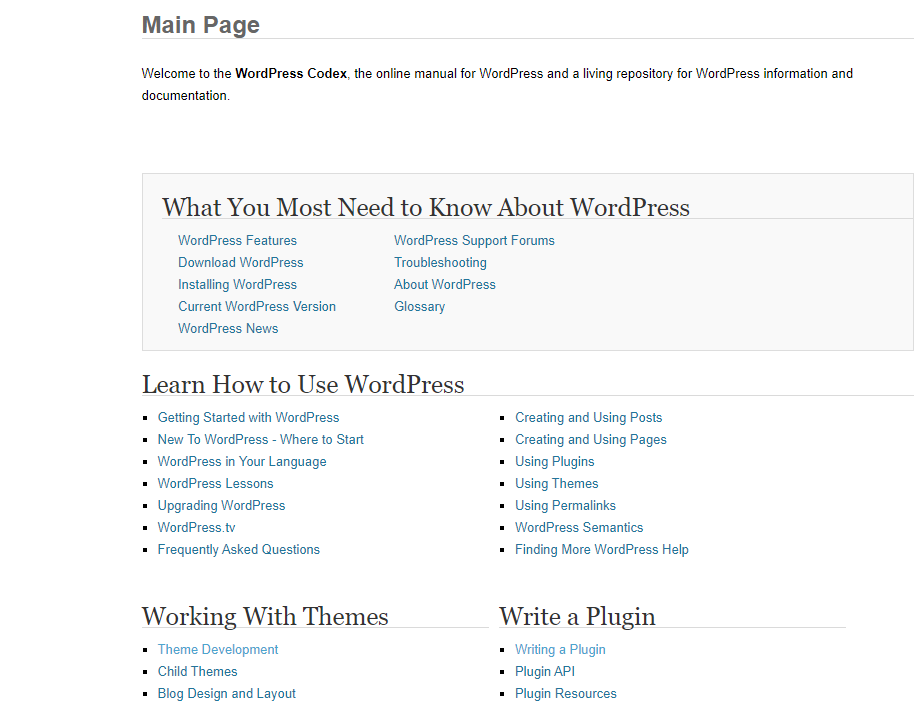Open Upgrading WordPress link
924x728 pixels.
222,506
